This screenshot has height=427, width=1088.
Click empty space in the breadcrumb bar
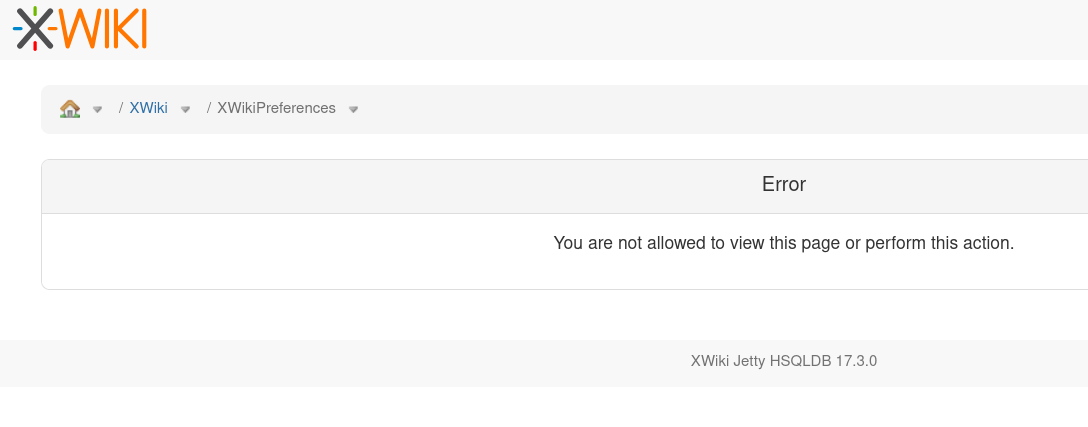(694, 109)
